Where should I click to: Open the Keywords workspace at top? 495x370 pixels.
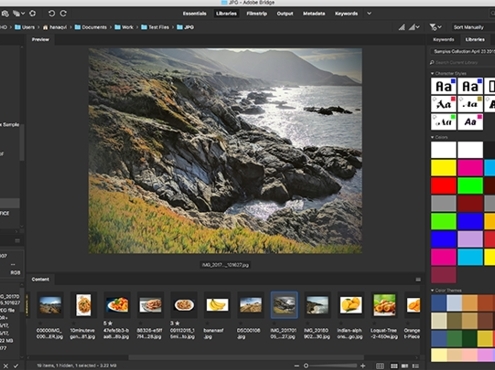[x=346, y=14]
